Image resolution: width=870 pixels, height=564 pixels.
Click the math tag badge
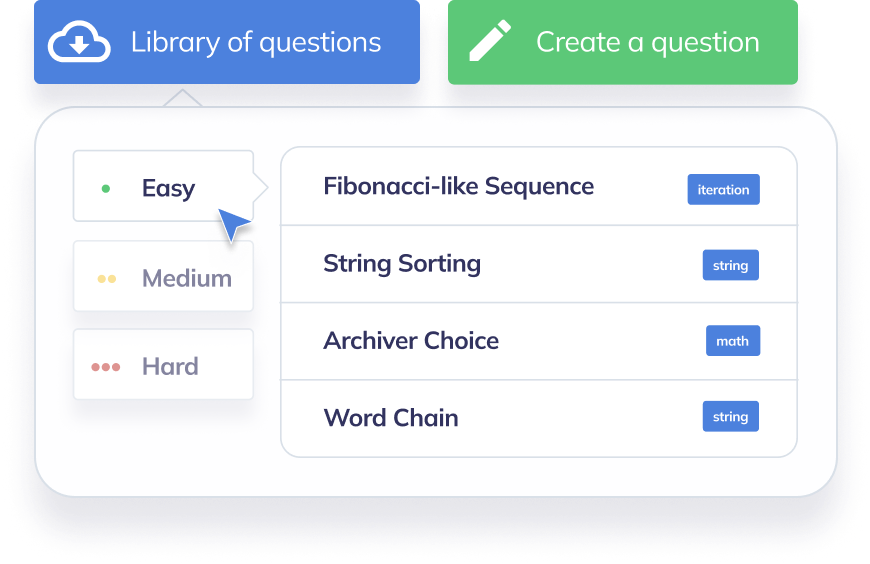coord(733,341)
